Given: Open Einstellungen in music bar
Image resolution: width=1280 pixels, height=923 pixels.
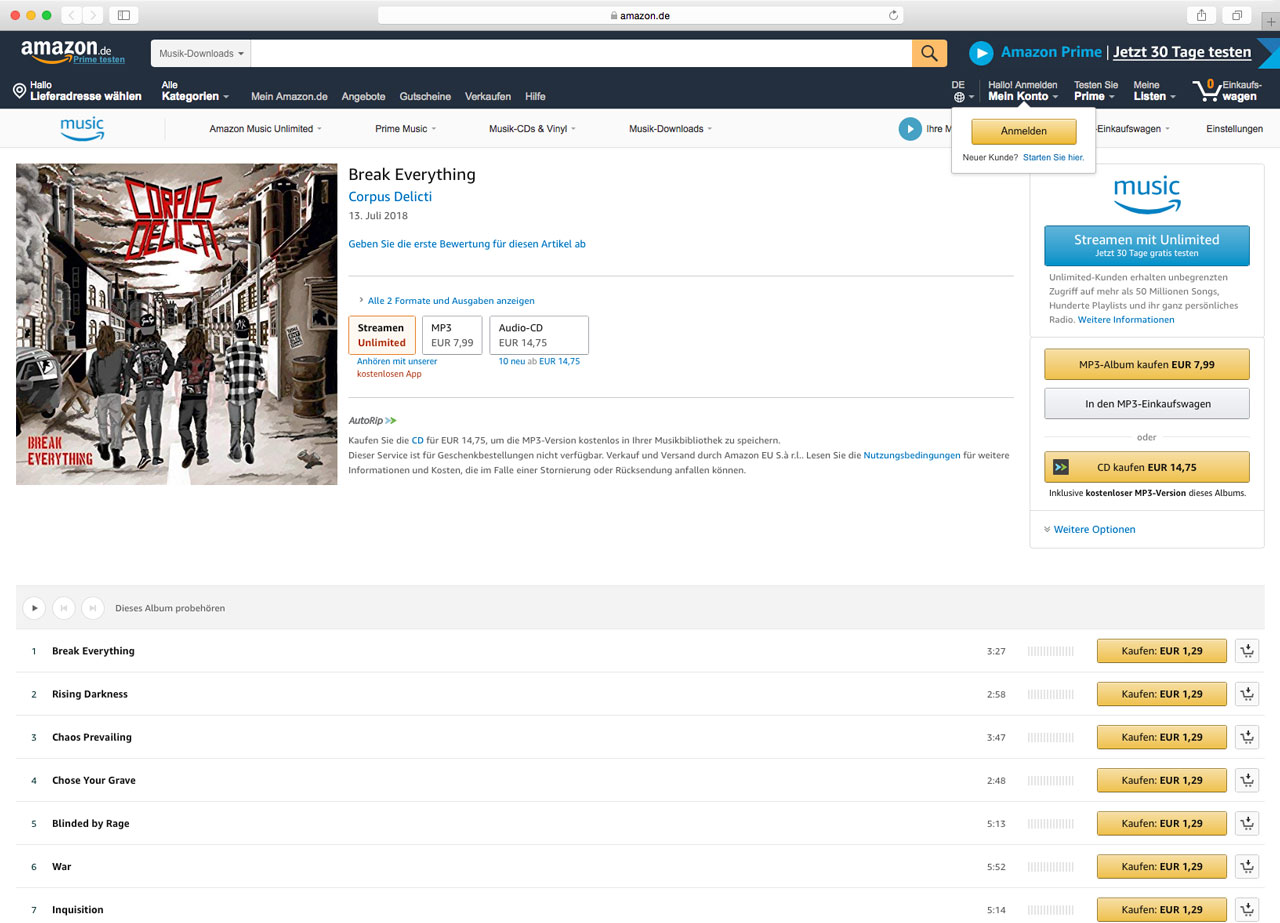Looking at the screenshot, I should 1234,128.
